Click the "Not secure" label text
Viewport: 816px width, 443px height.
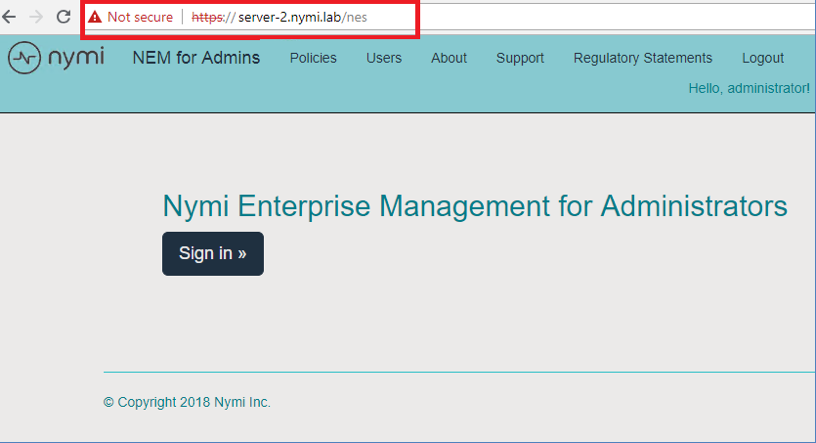[140, 18]
